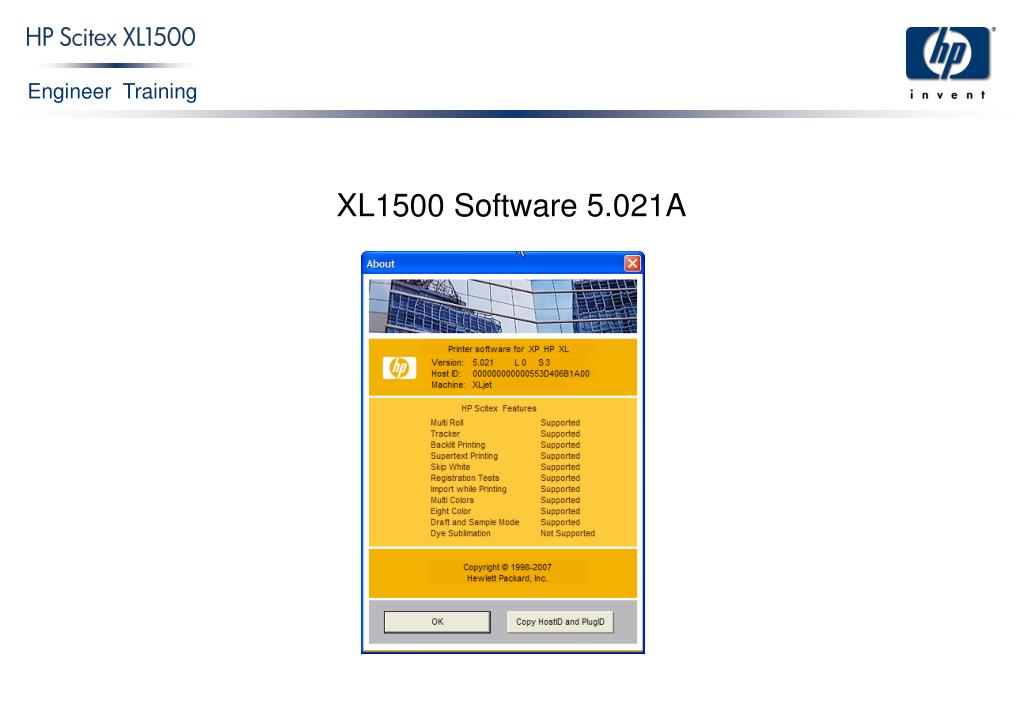The width and height of the screenshot is (1023, 708).
Task: Click the Engineer Training subtitle
Action: tap(112, 91)
